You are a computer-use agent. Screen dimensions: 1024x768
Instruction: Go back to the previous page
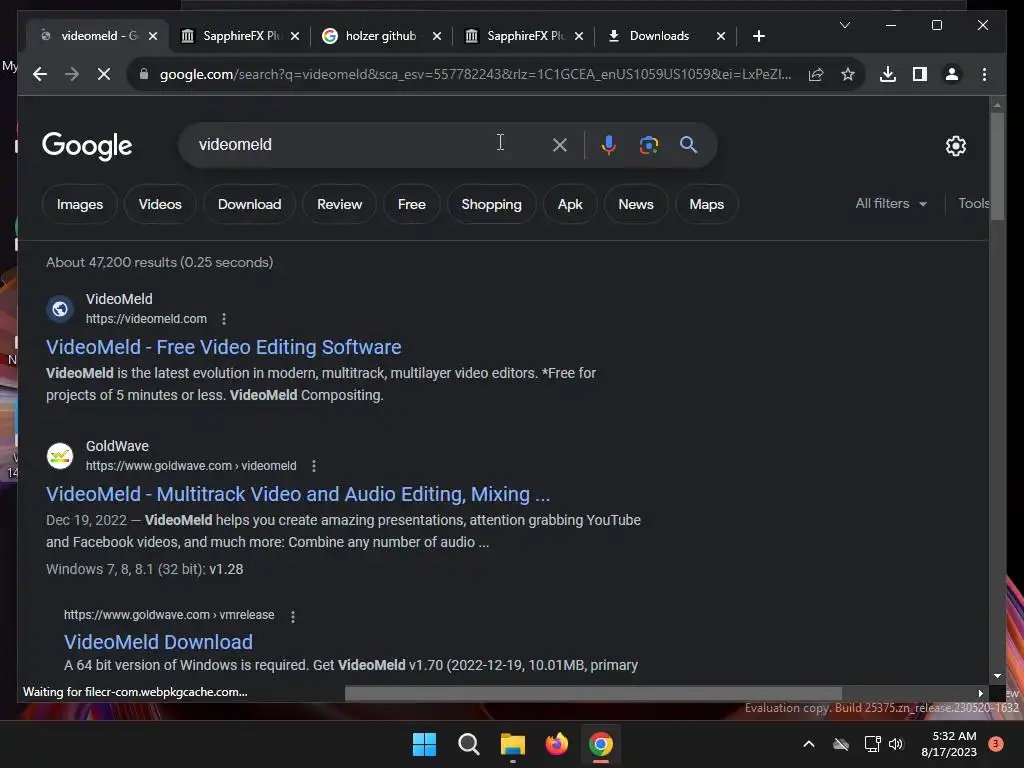coord(40,74)
